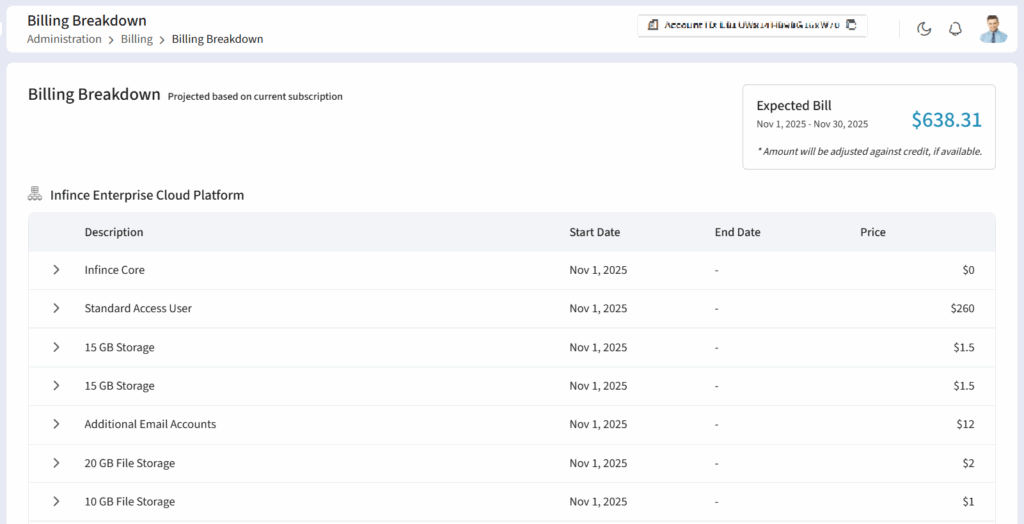Go to Administration in the breadcrumb
The image size is (1024, 524).
tap(64, 39)
